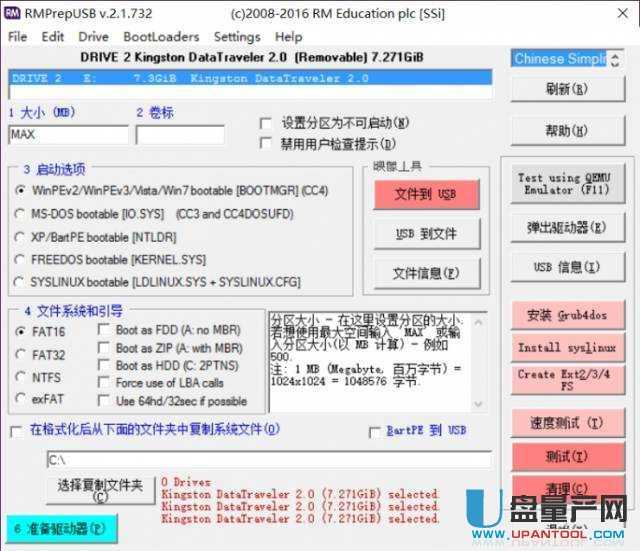
Task: Click the 安装 Grub4dos button
Action: pyautogui.click(x=566, y=316)
